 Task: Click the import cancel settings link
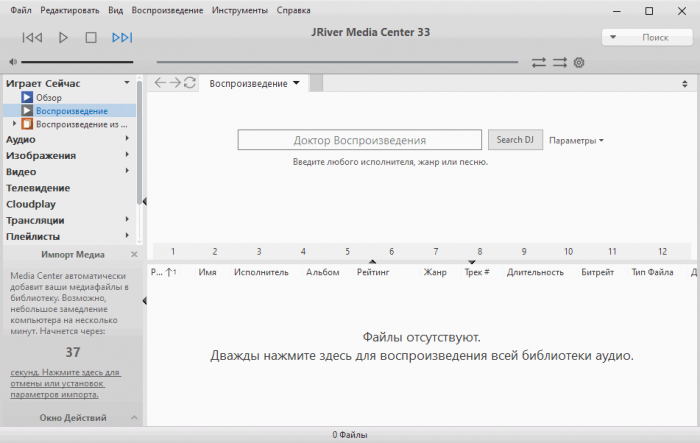click(x=65, y=384)
